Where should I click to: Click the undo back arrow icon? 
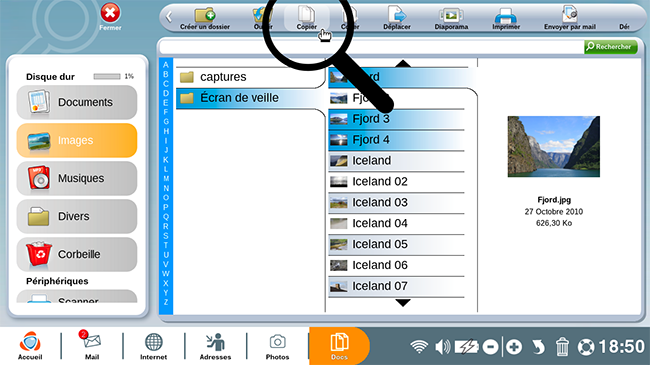point(538,347)
